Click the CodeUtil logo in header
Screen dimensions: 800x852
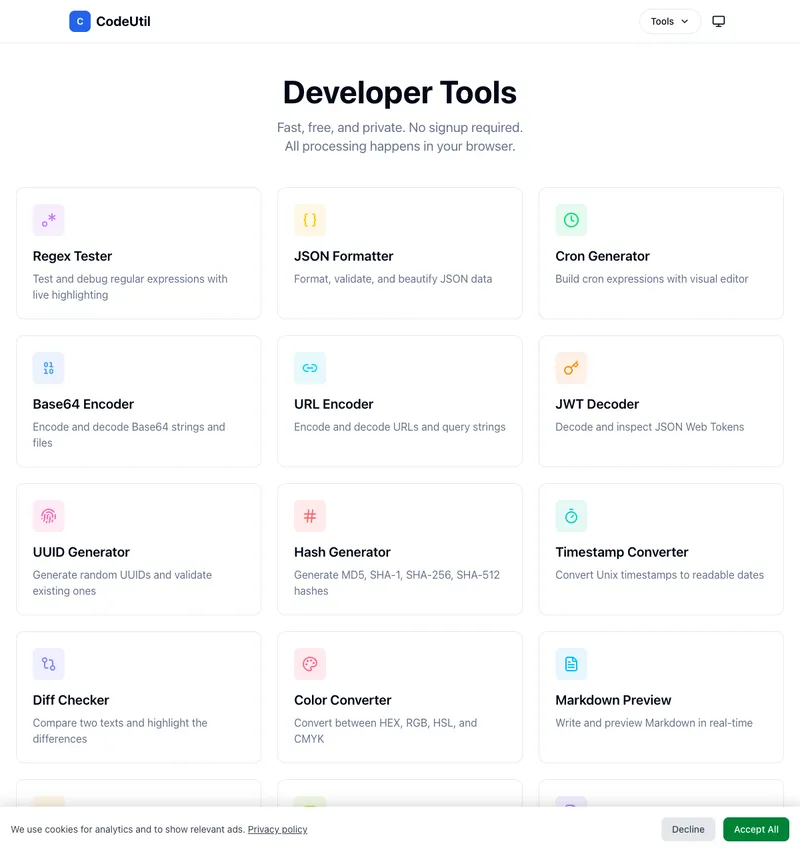coord(110,21)
